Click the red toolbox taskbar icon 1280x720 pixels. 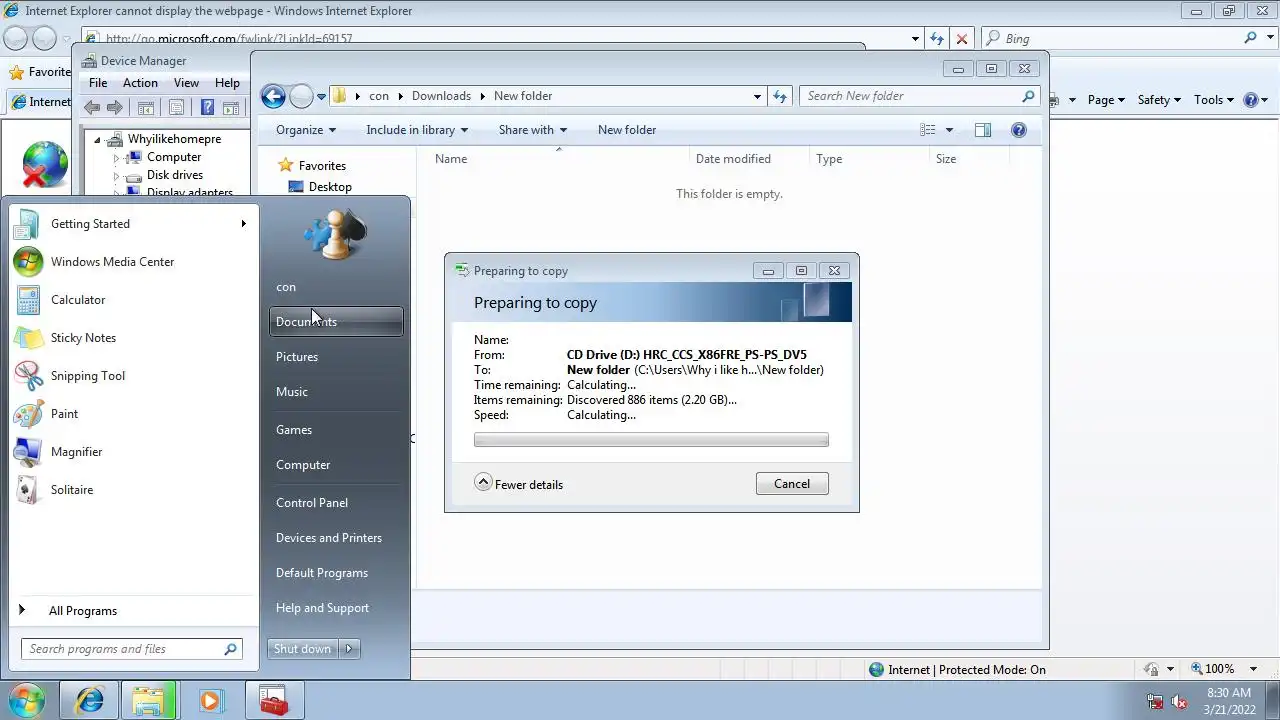[x=272, y=701]
